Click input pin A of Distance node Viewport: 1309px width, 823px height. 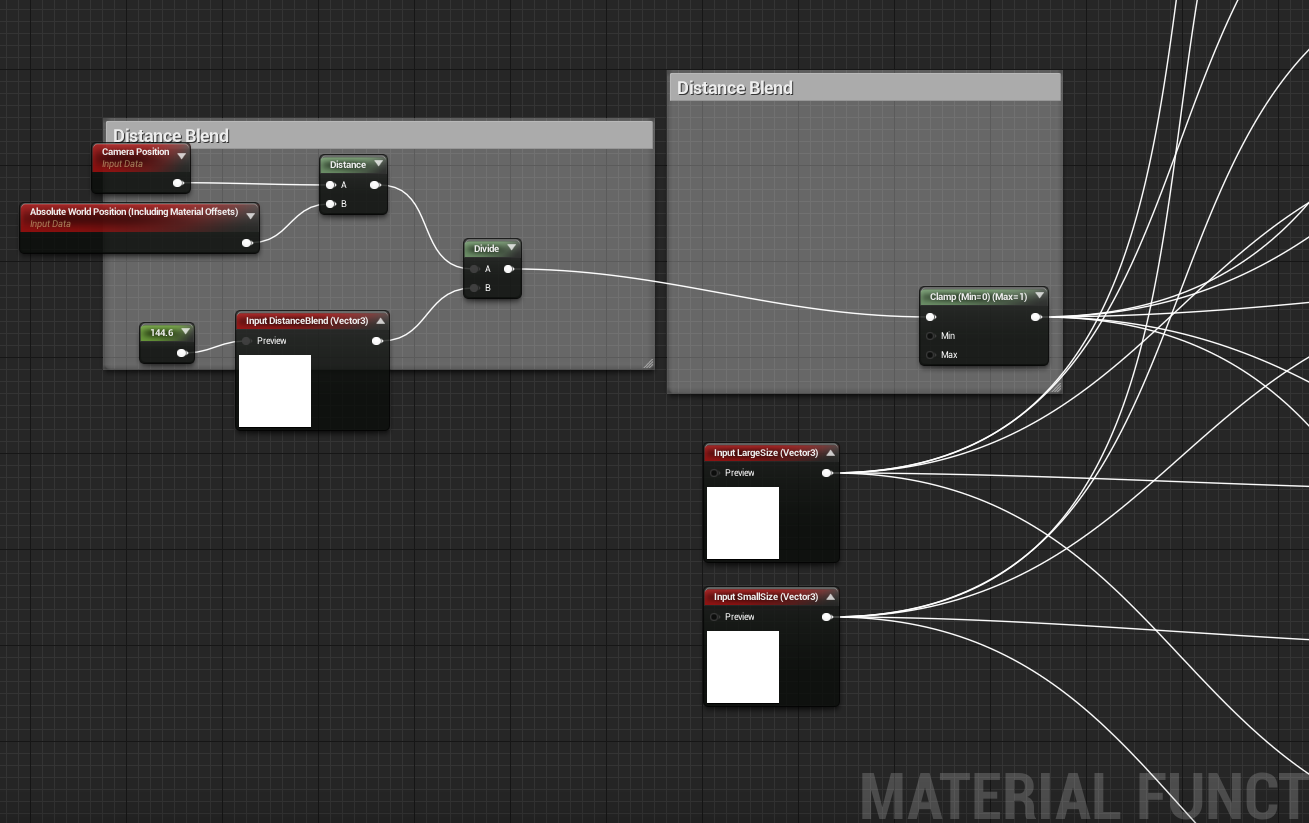click(x=330, y=184)
